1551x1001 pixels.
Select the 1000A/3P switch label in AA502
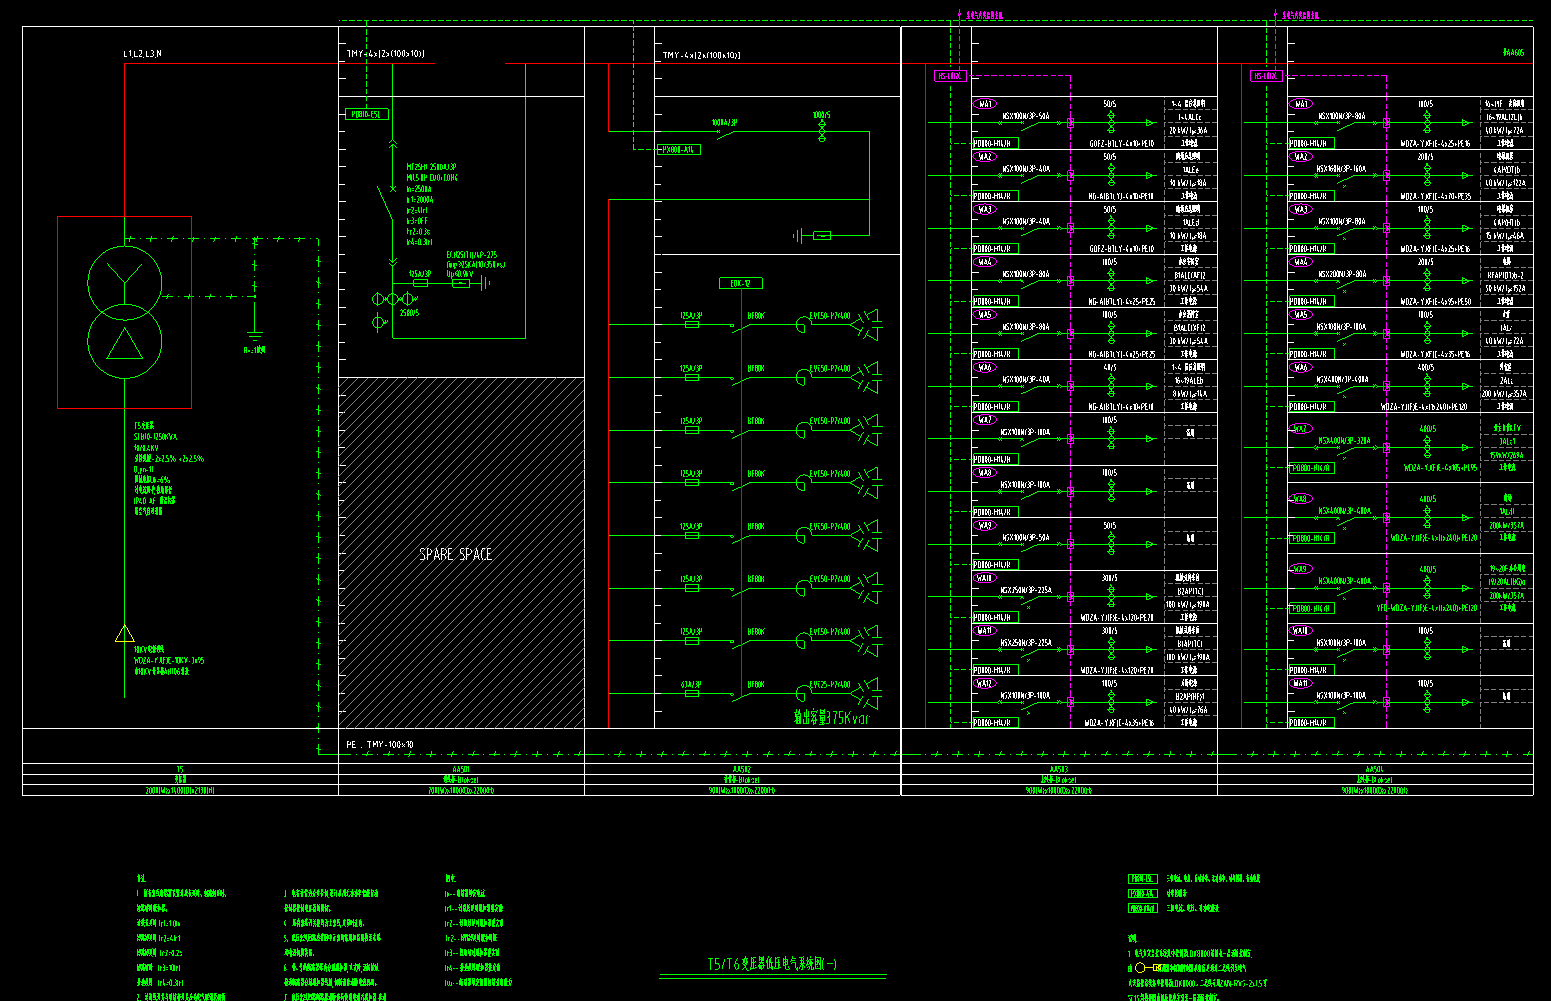click(724, 123)
